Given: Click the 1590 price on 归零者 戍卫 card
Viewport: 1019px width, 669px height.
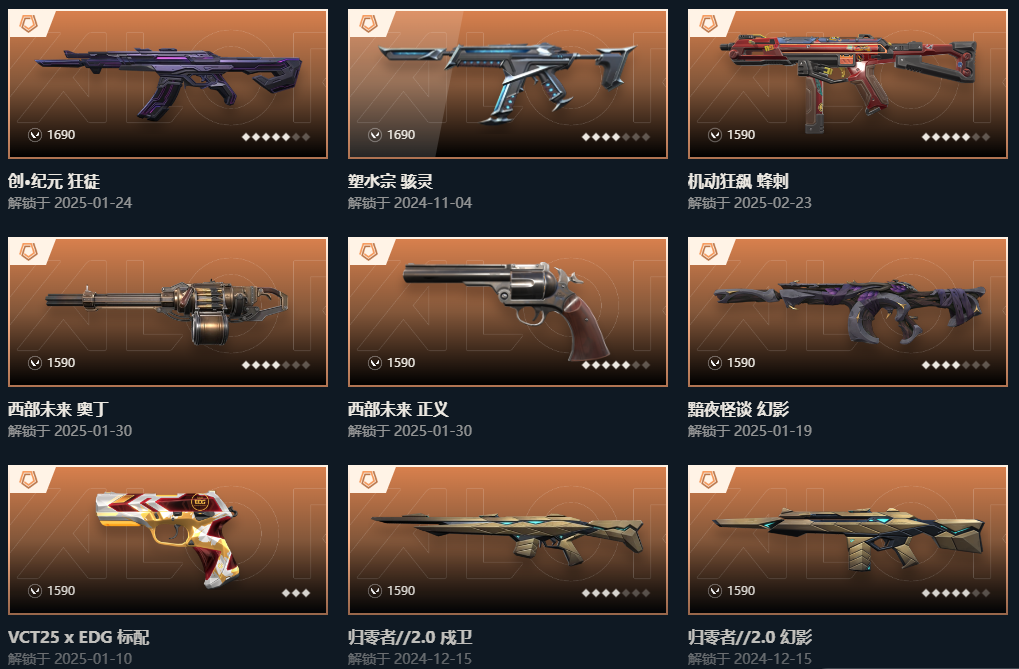Looking at the screenshot, I should pyautogui.click(x=401, y=590).
